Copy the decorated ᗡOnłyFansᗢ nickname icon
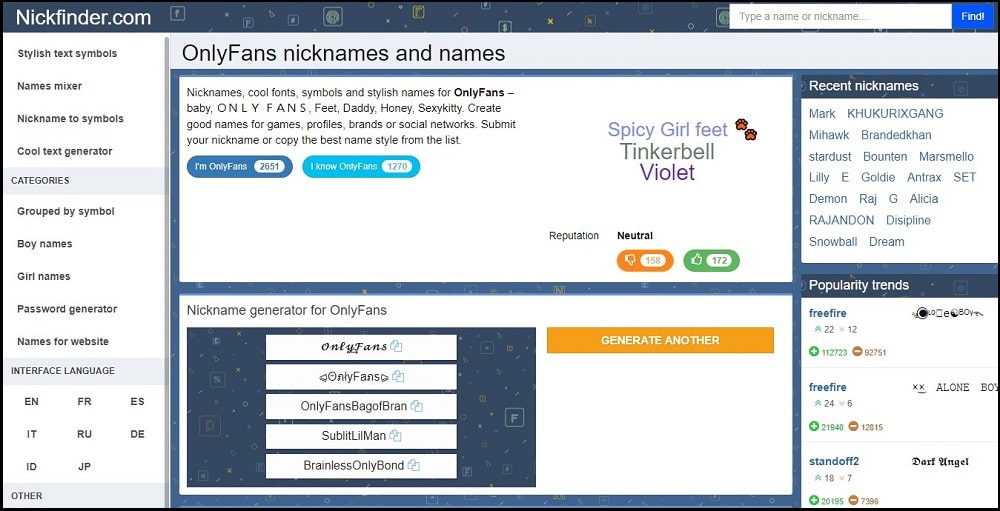The width and height of the screenshot is (1000, 511). coord(399,377)
